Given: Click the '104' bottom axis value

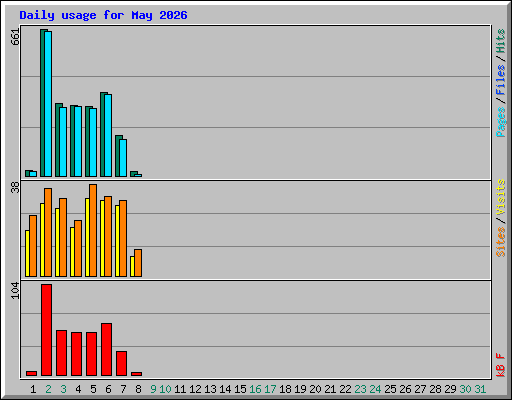Looking at the screenshot, I should click(x=15, y=290).
